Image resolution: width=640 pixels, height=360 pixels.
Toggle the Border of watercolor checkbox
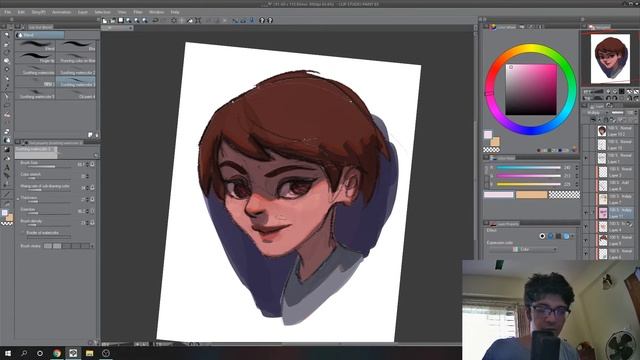[x=23, y=233]
